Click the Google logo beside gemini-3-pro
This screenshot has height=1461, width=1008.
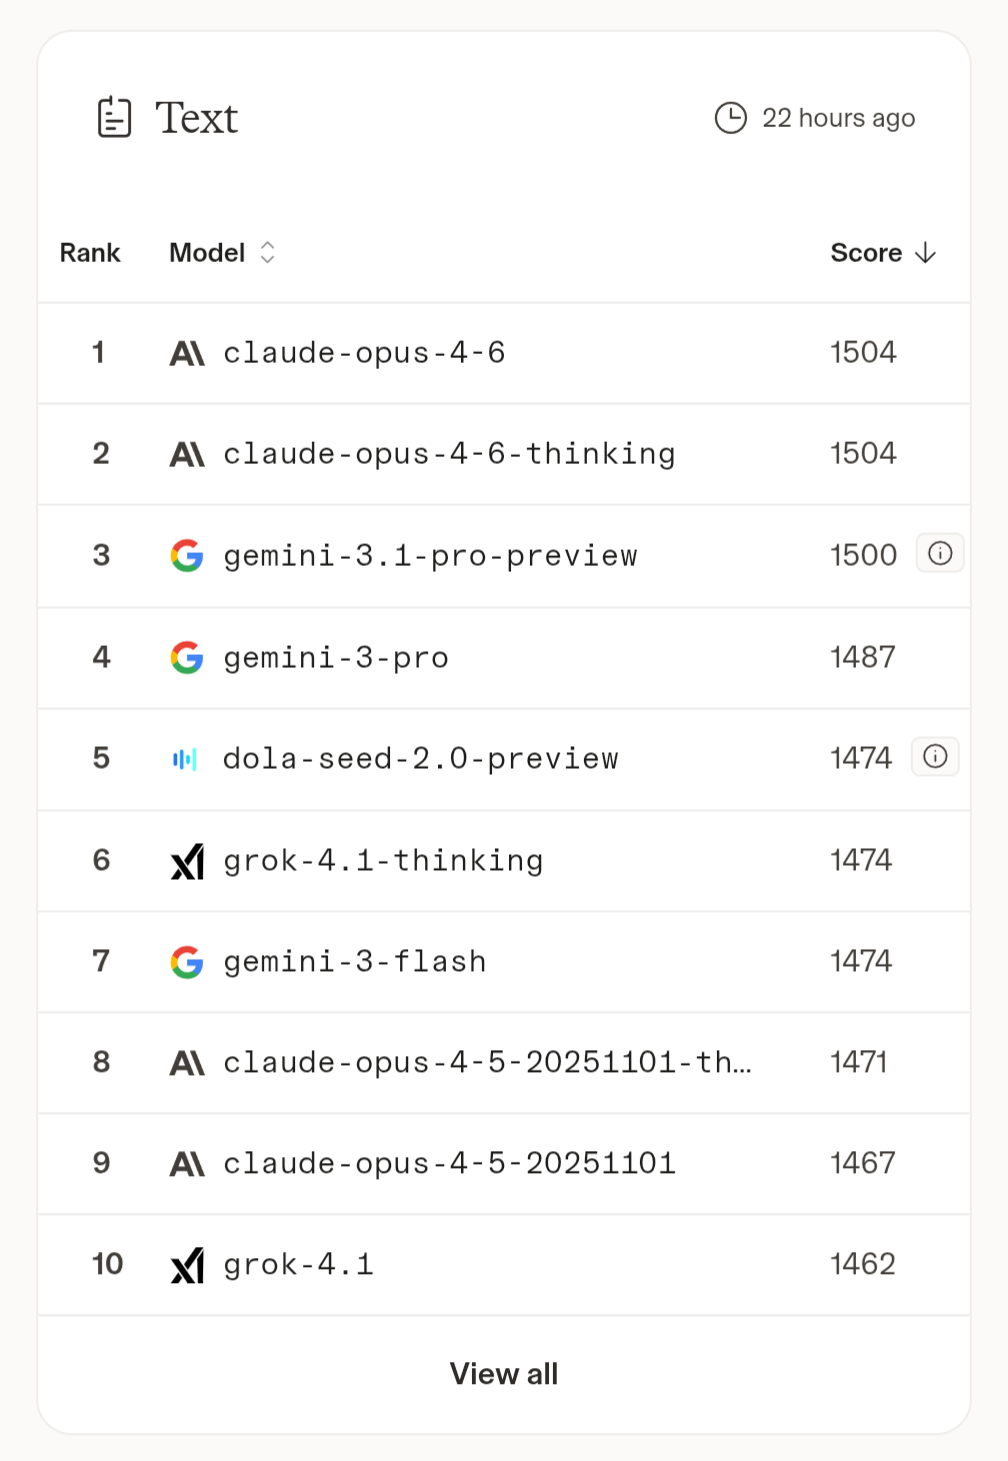[x=187, y=657]
